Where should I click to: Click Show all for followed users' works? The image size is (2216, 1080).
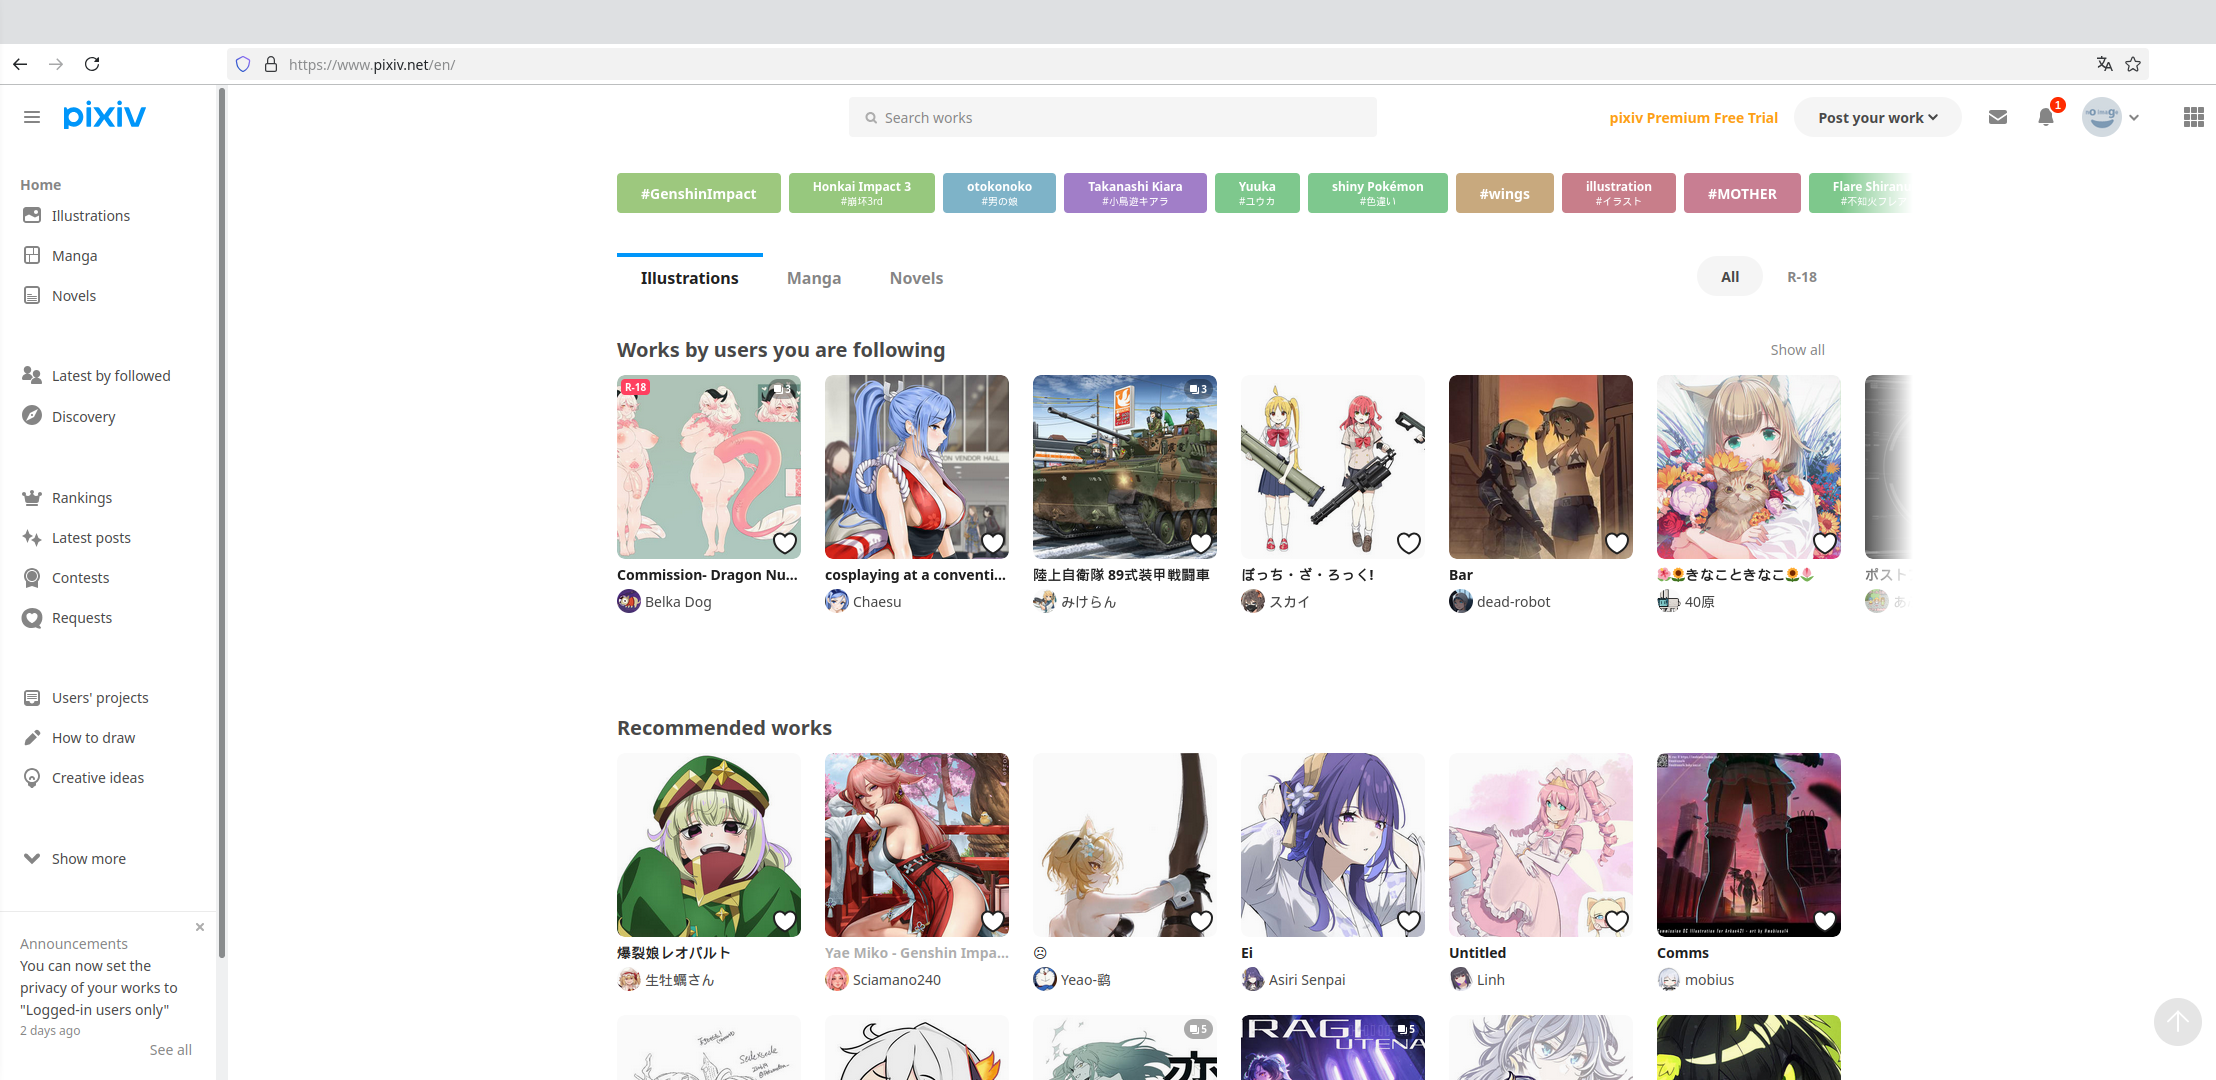point(1798,350)
